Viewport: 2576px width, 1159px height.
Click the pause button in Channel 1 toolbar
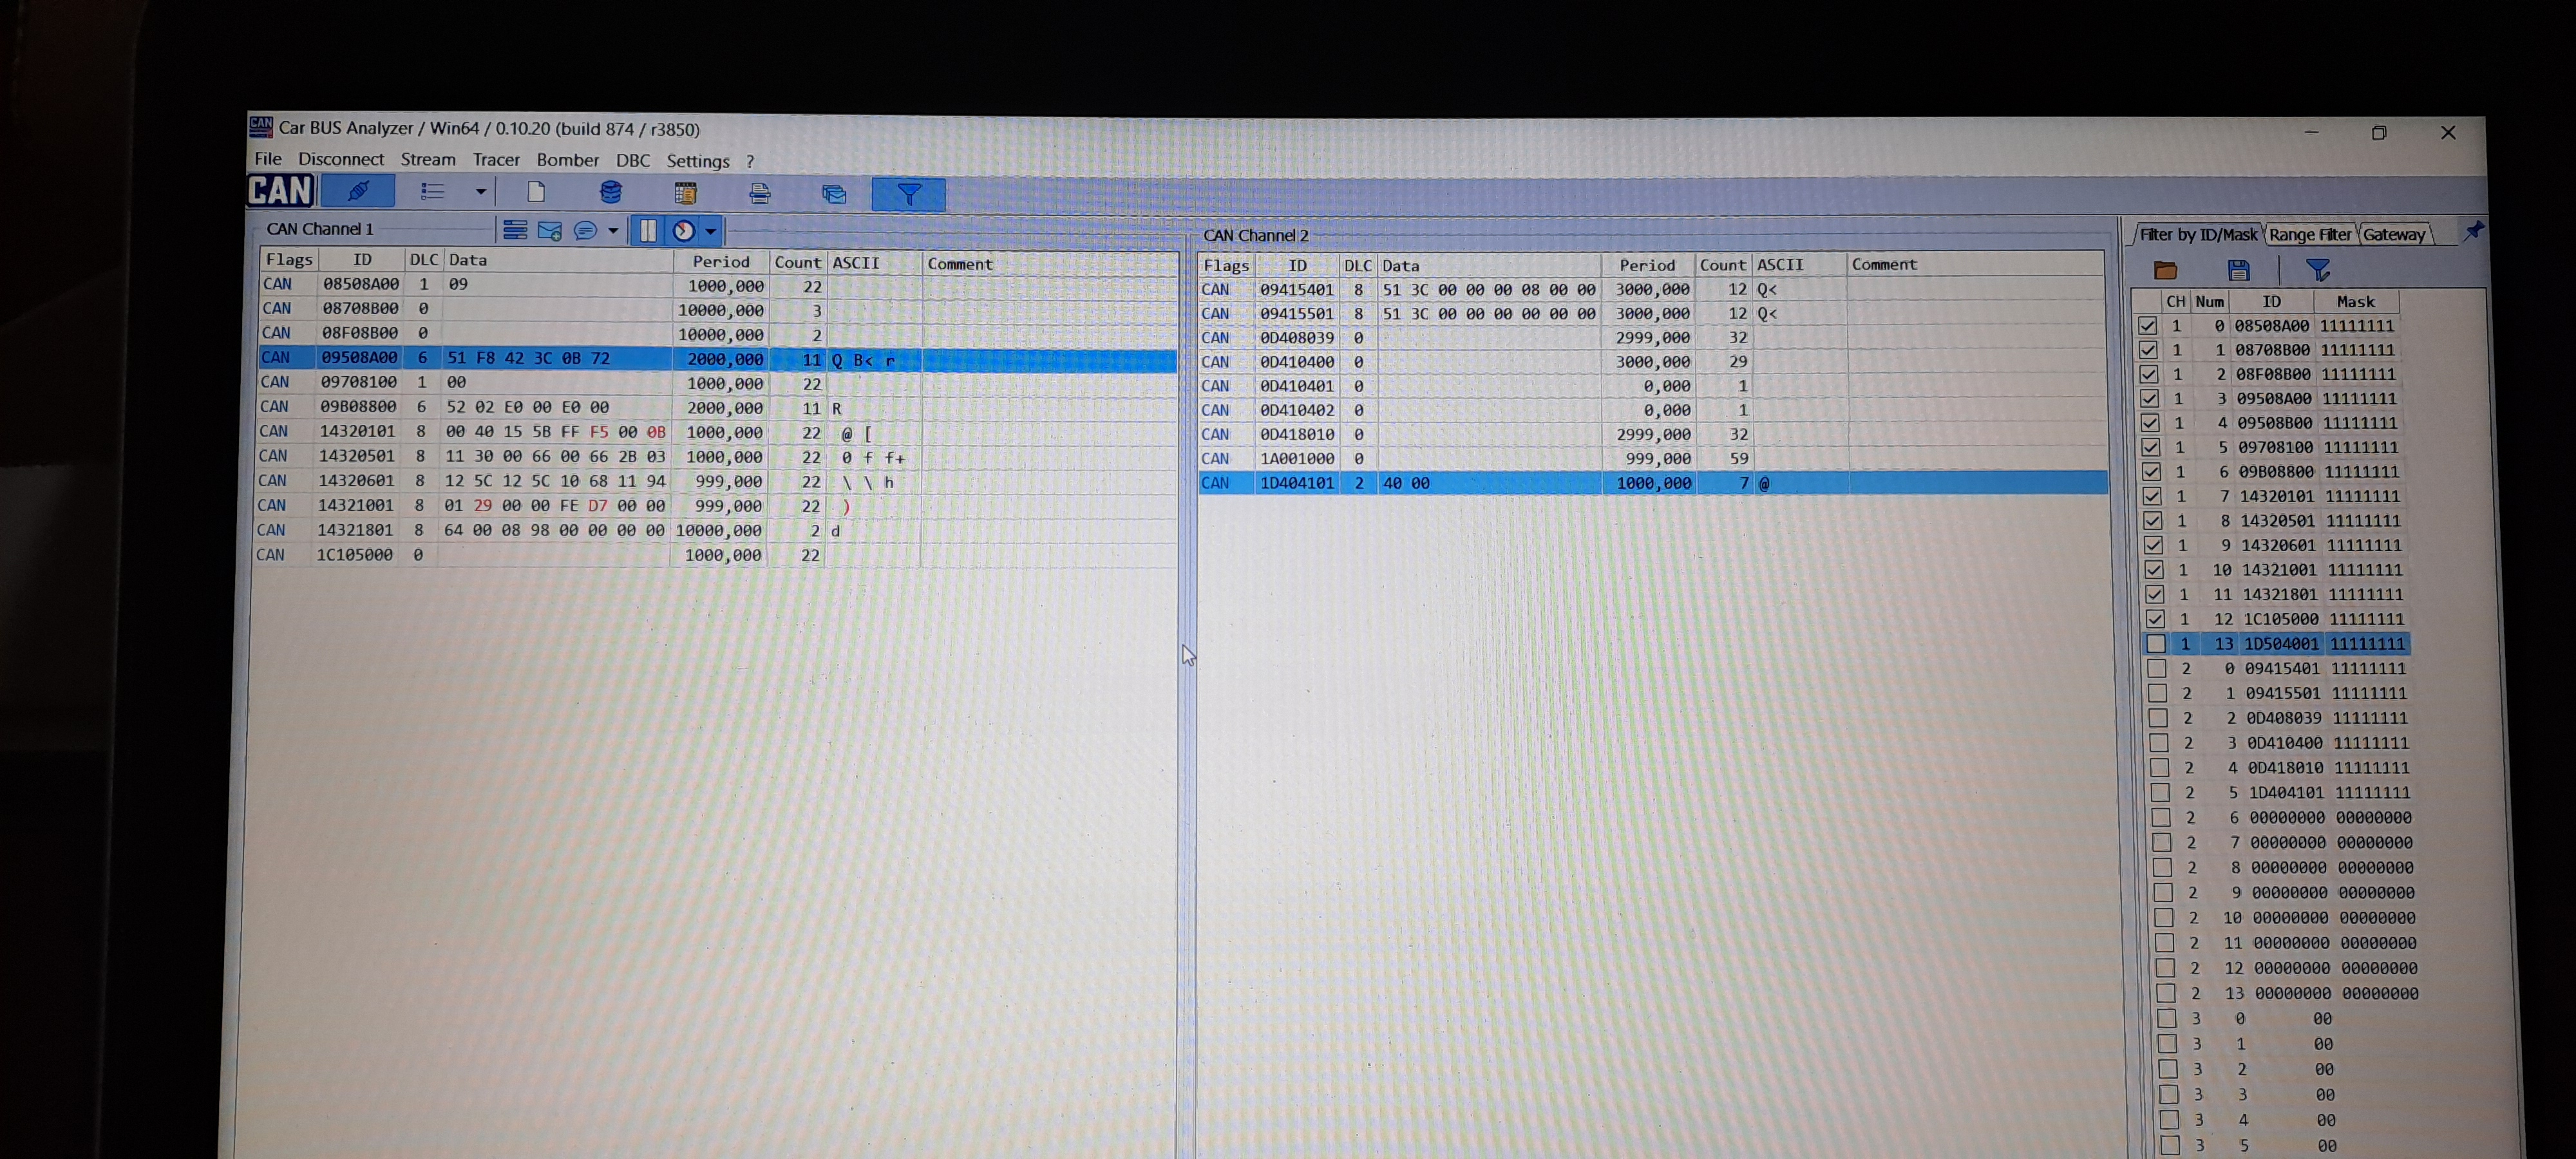point(648,231)
